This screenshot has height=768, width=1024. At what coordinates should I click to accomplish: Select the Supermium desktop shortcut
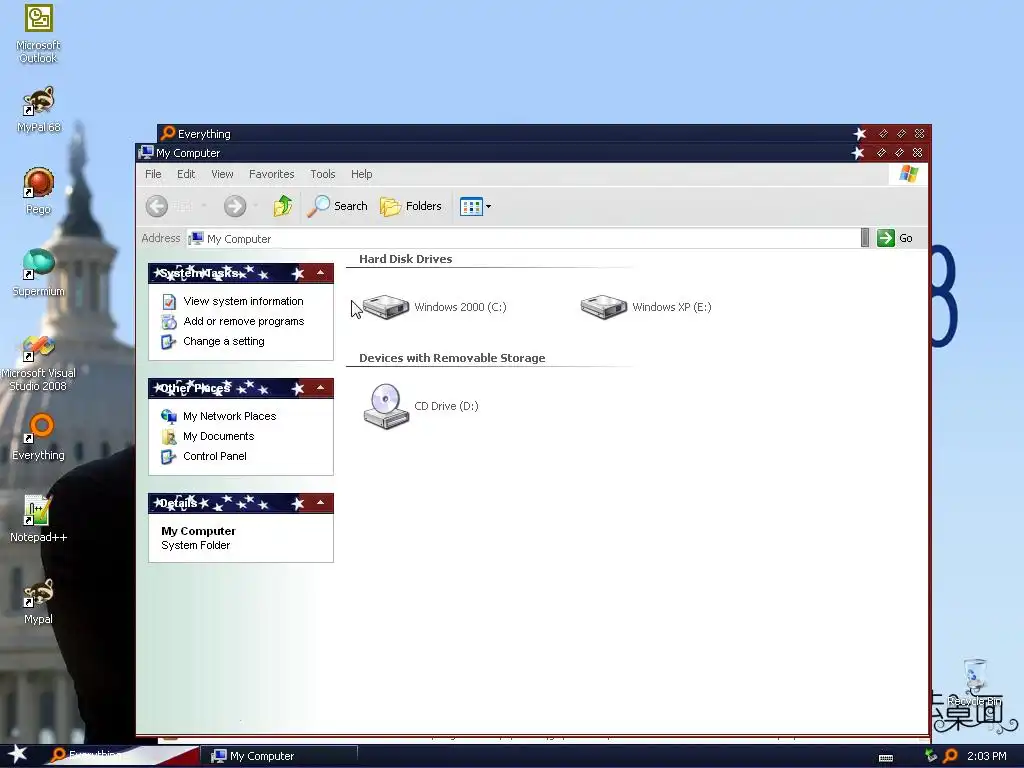[39, 272]
